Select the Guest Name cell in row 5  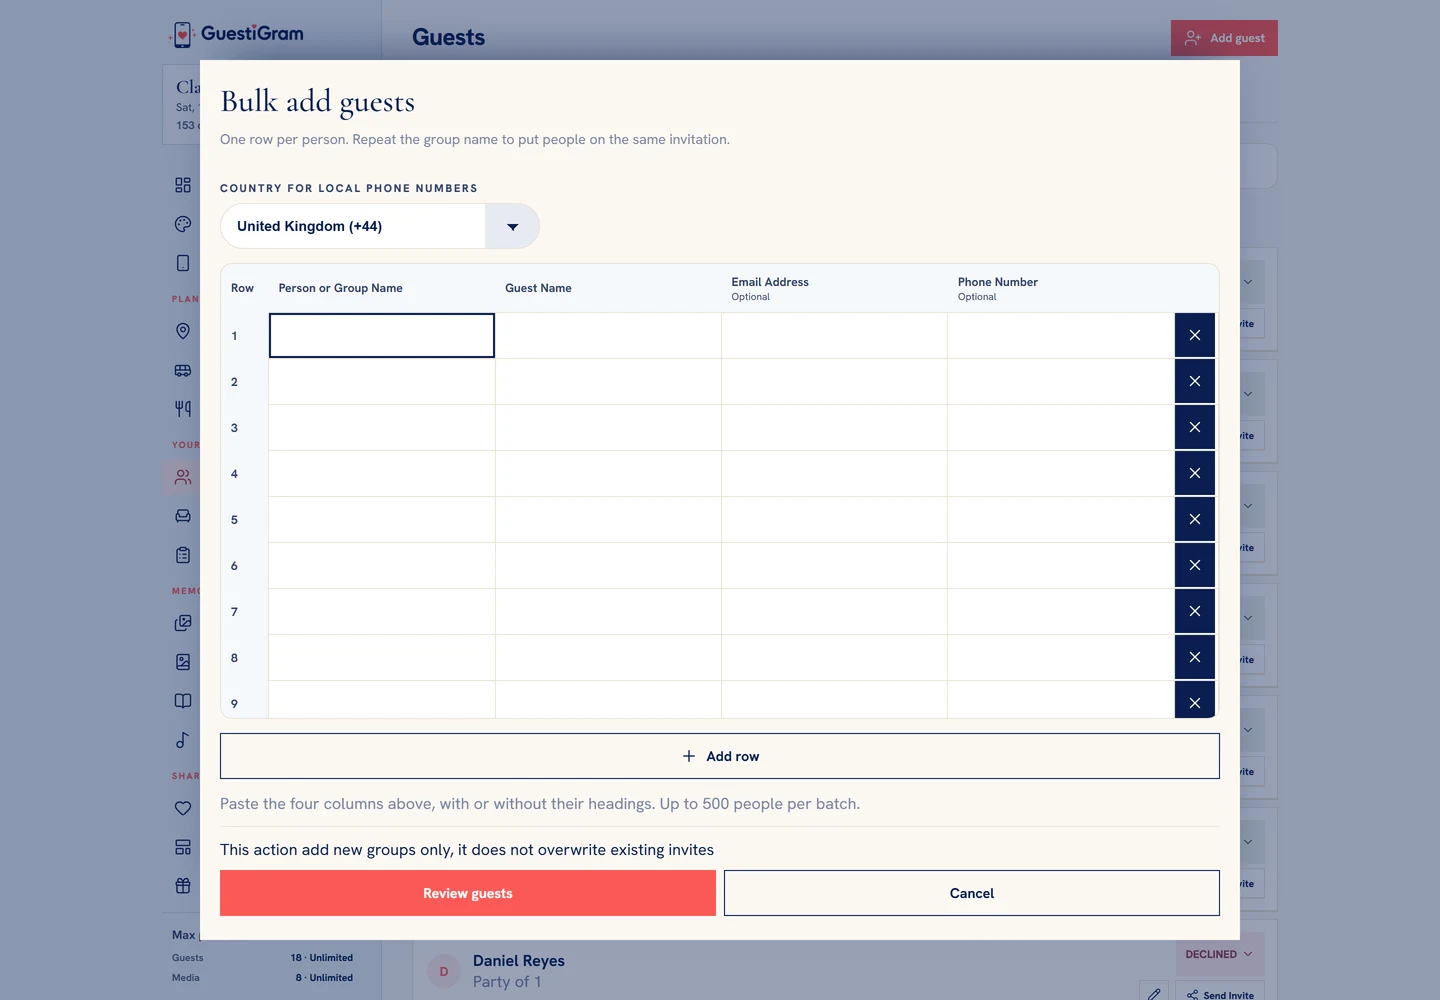608,519
